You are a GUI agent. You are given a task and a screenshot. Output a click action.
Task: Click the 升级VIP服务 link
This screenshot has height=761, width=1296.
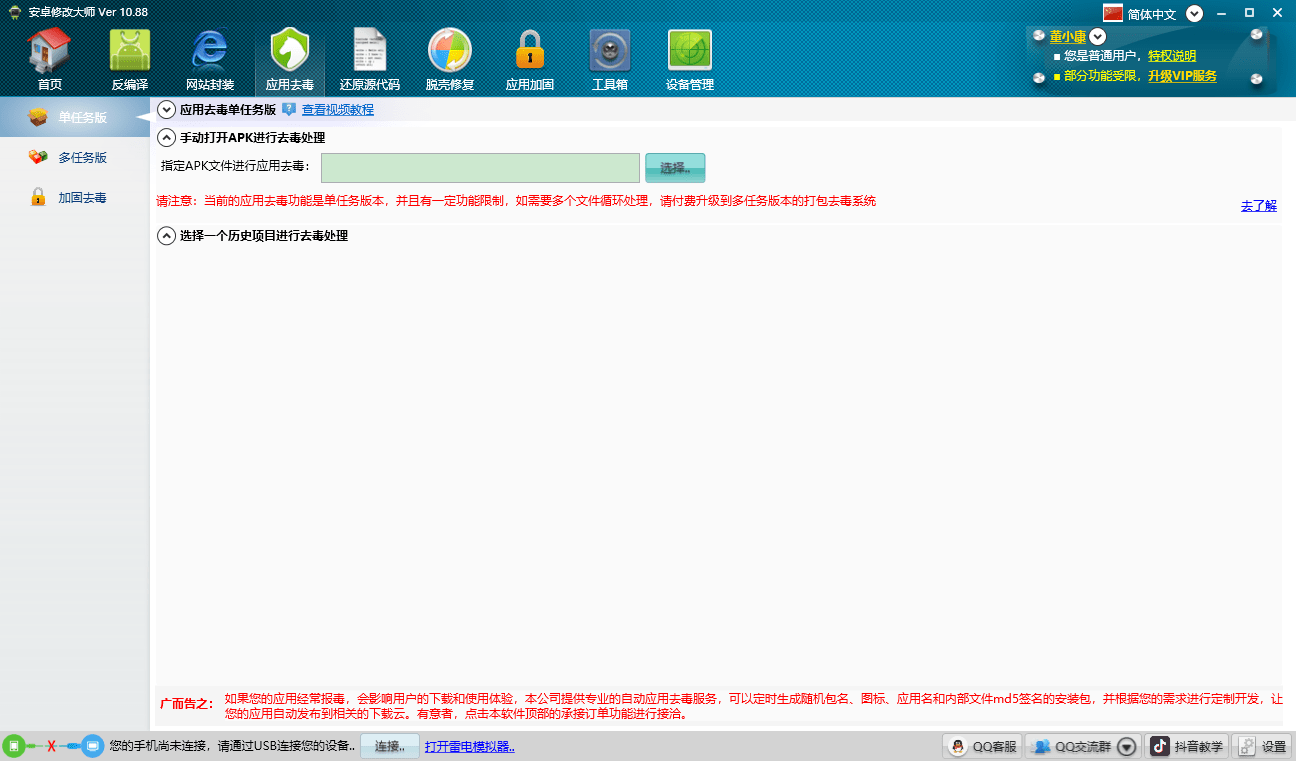pos(1182,76)
